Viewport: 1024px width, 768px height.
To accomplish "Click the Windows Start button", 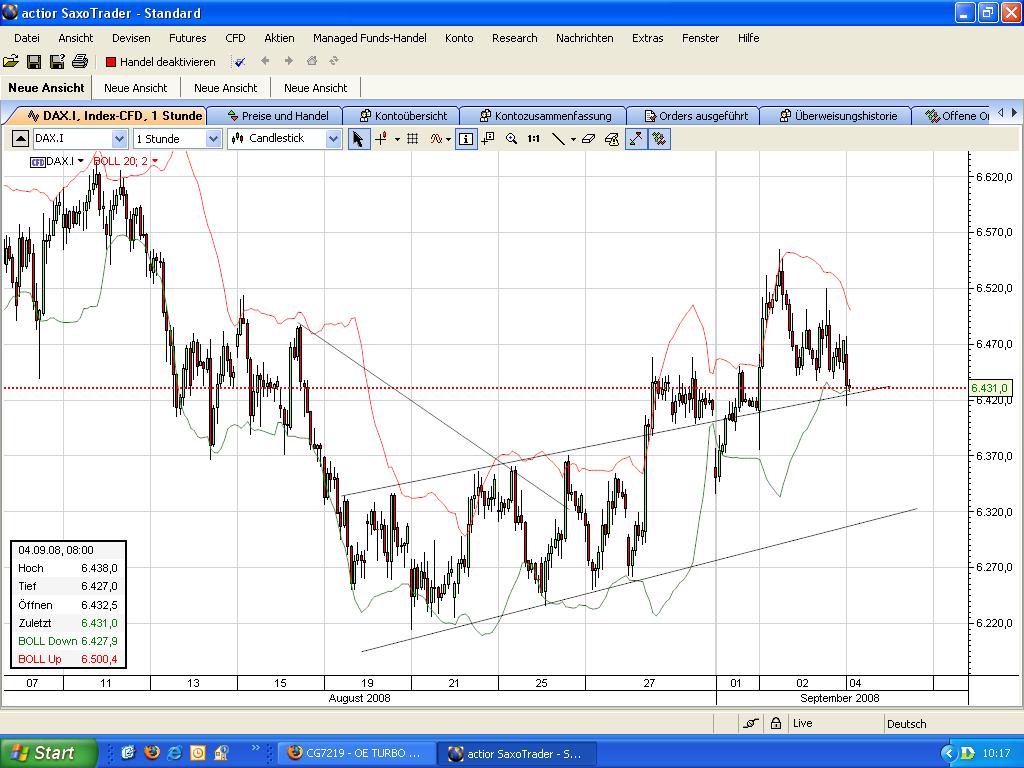I will click(48, 752).
